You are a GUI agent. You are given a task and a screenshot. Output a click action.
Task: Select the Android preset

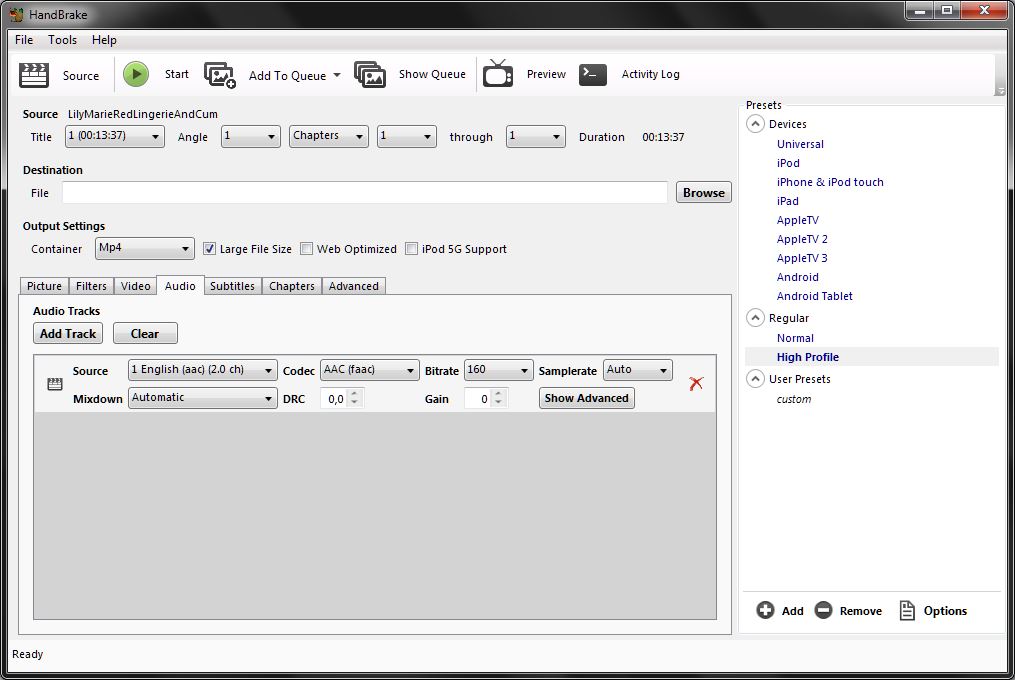point(798,277)
